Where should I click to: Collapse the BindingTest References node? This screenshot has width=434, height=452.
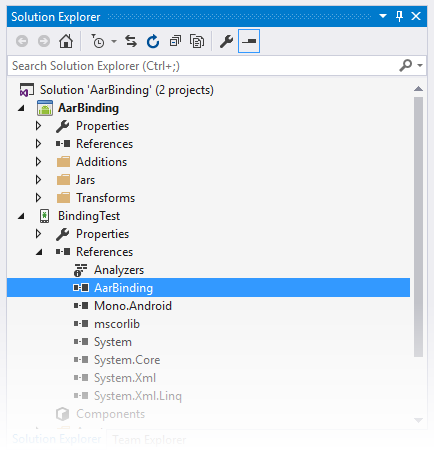[39, 252]
